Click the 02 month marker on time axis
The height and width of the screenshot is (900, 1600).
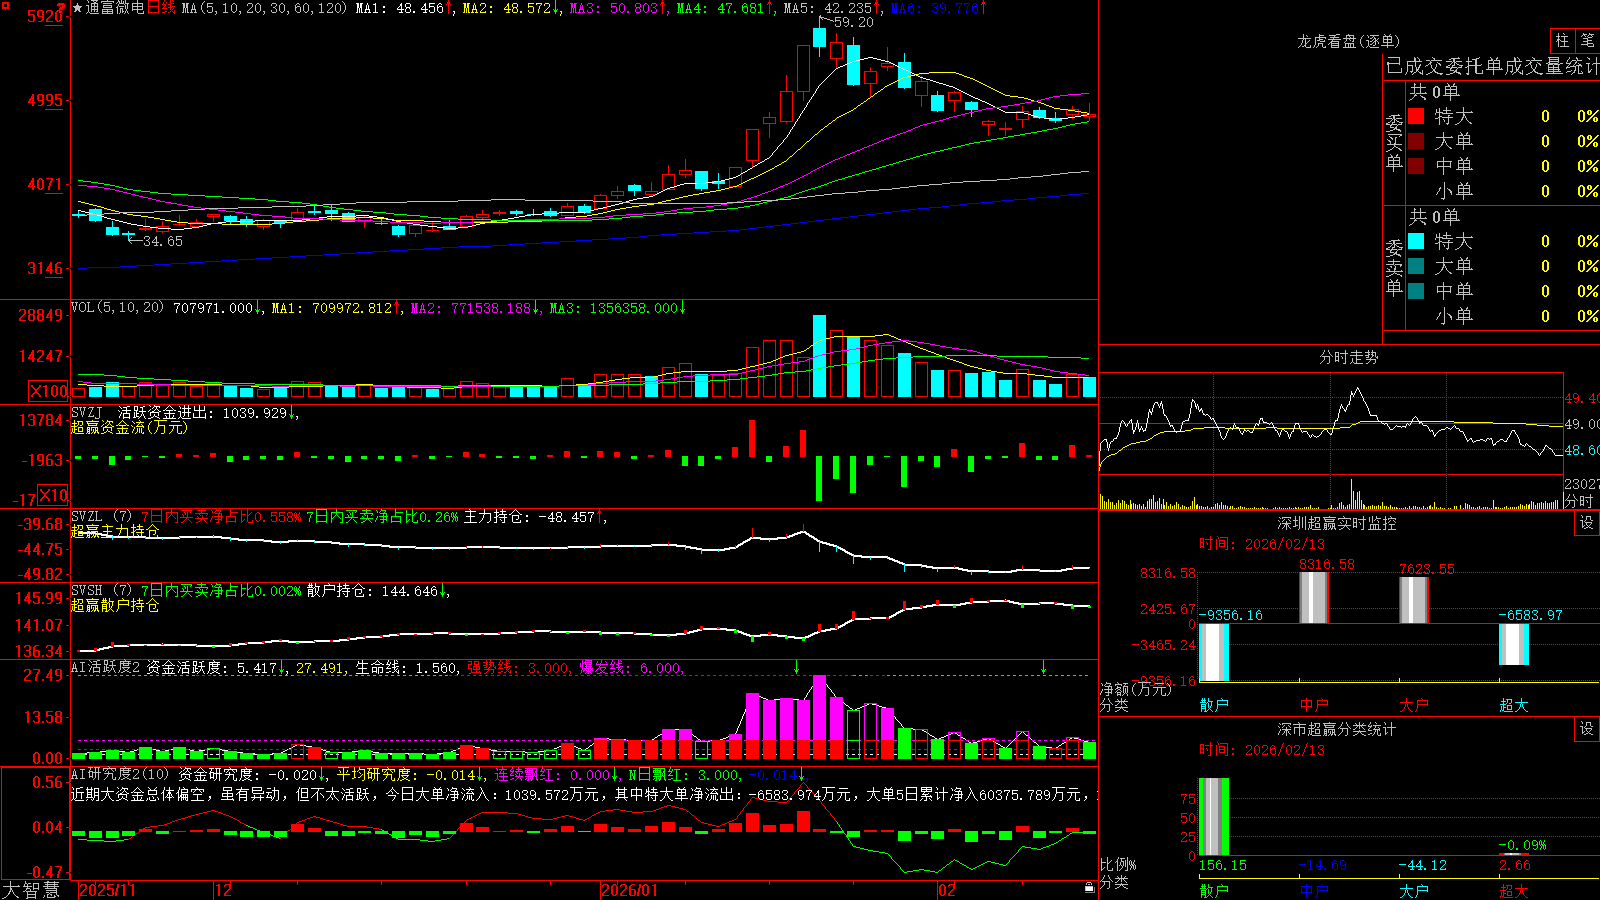[946, 890]
